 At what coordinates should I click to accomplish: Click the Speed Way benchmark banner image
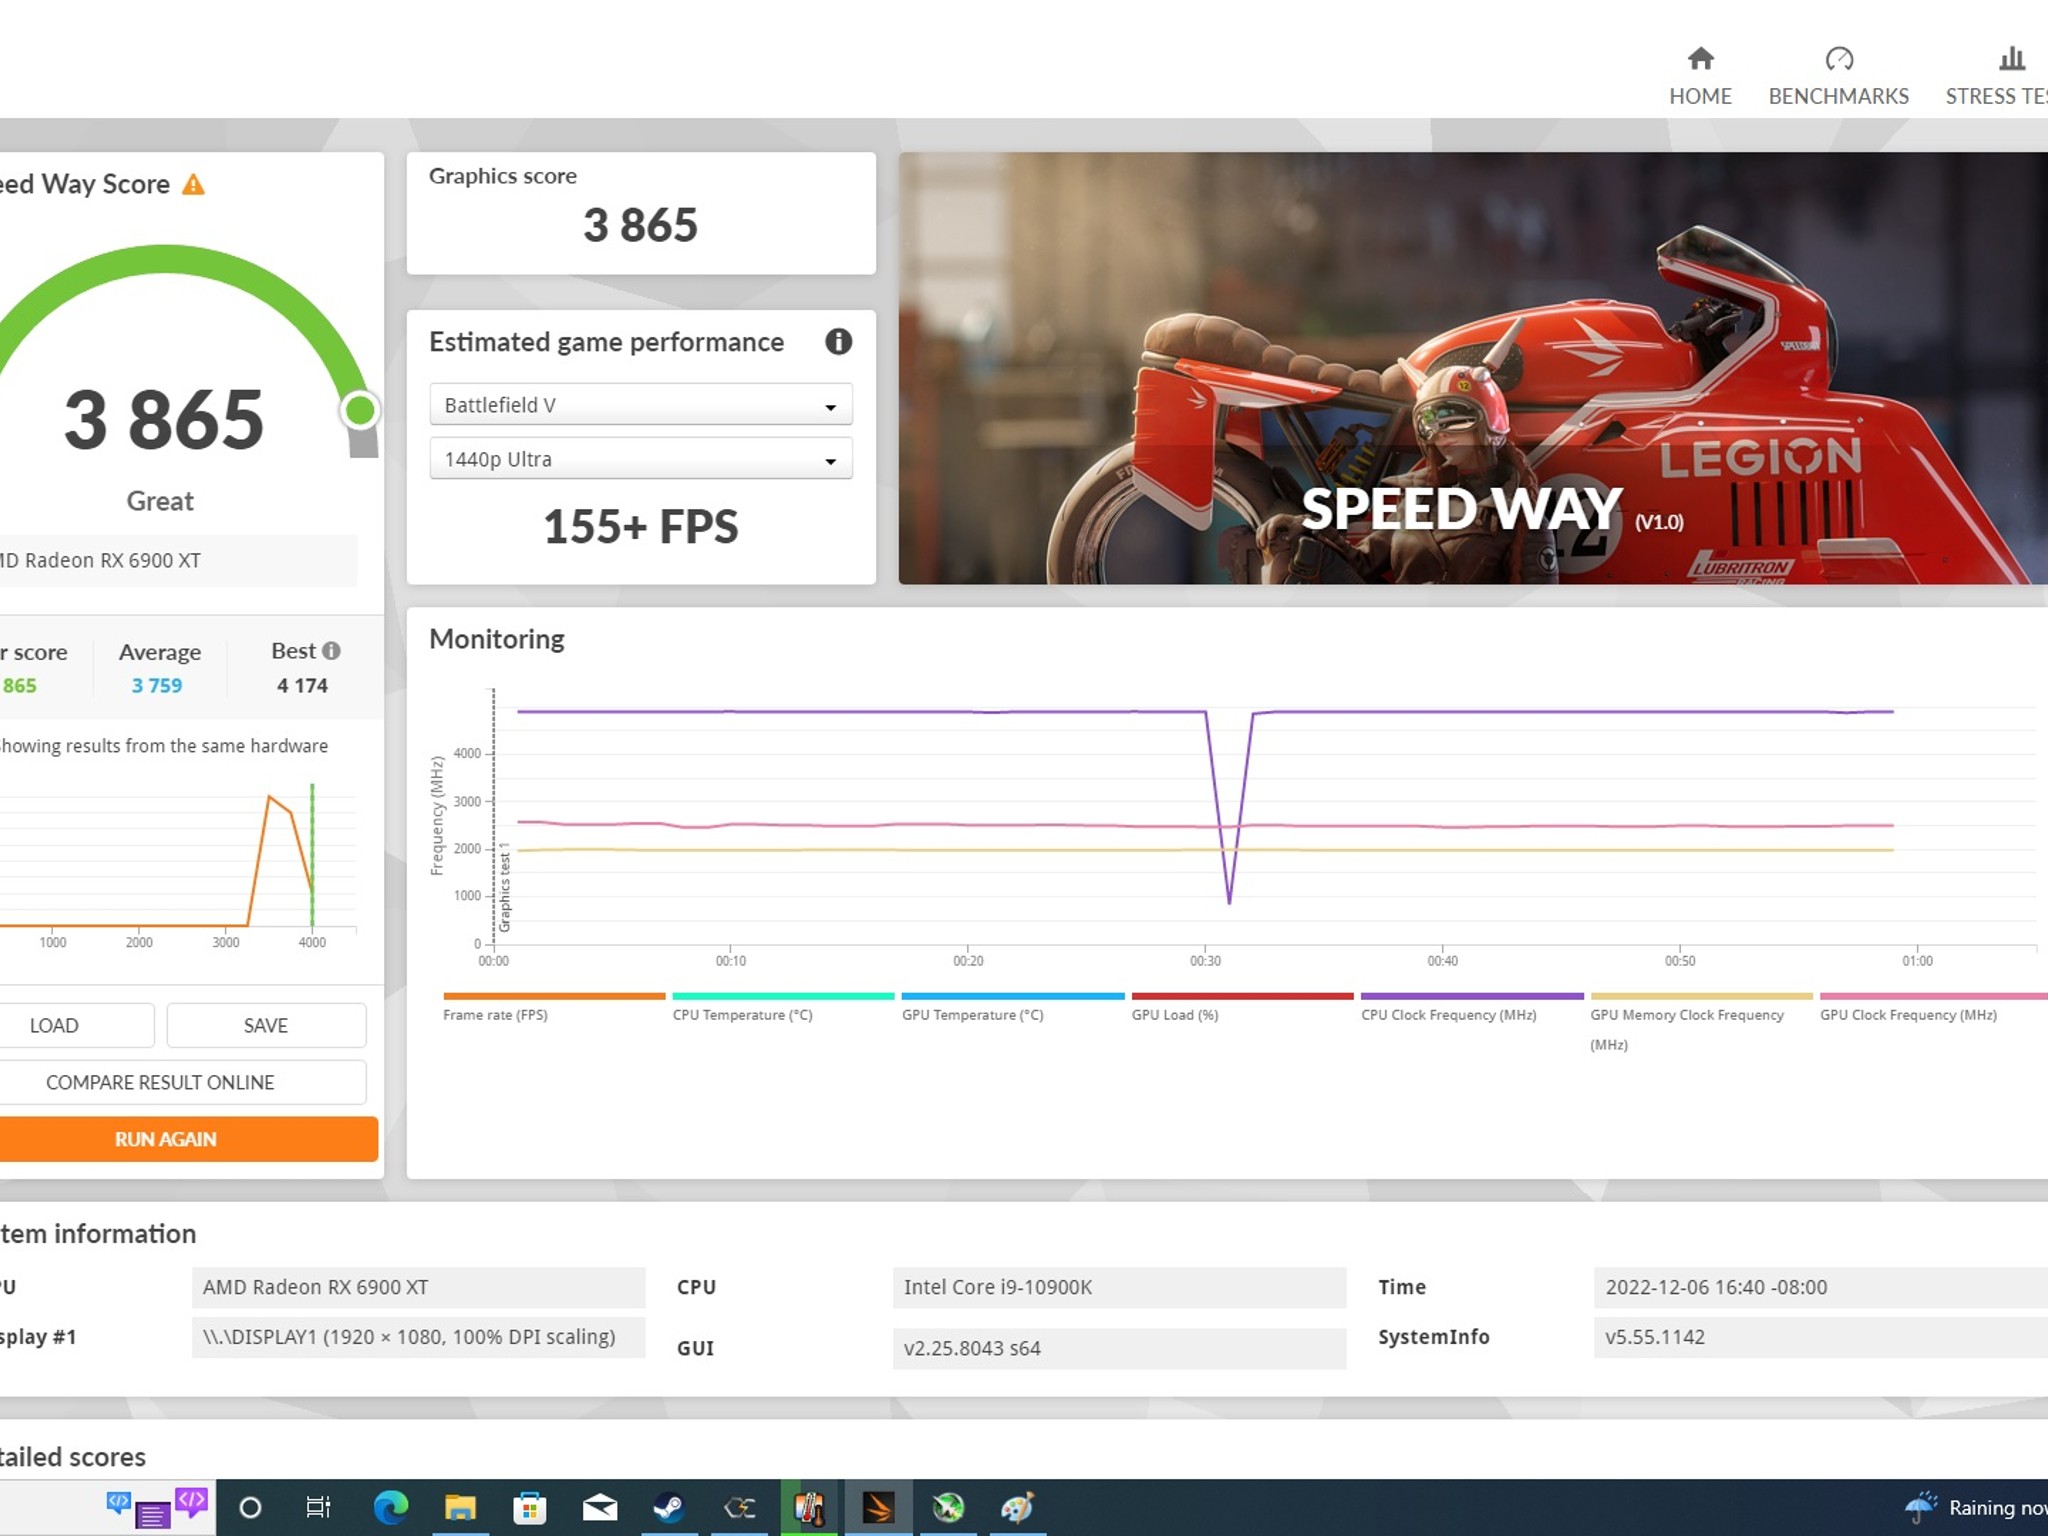pyautogui.click(x=1473, y=368)
